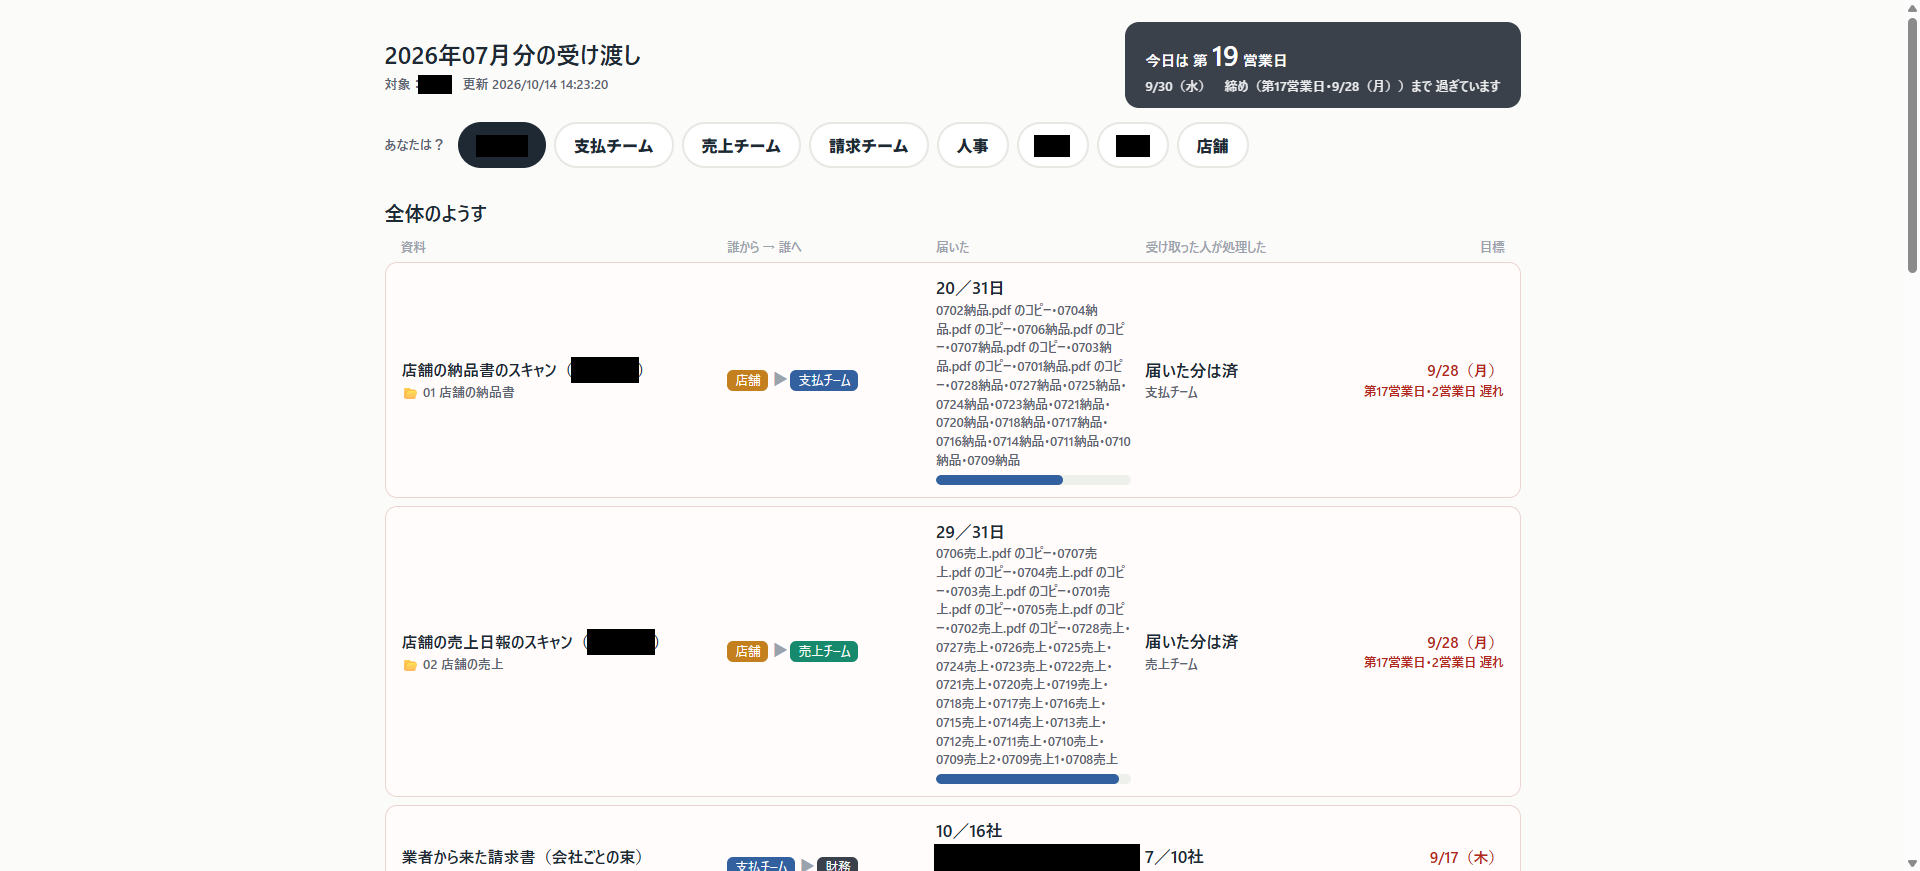Screen dimensions: 1920x871
Task: Click the row title 店舗の売上日報のスキャン
Action: click(487, 642)
